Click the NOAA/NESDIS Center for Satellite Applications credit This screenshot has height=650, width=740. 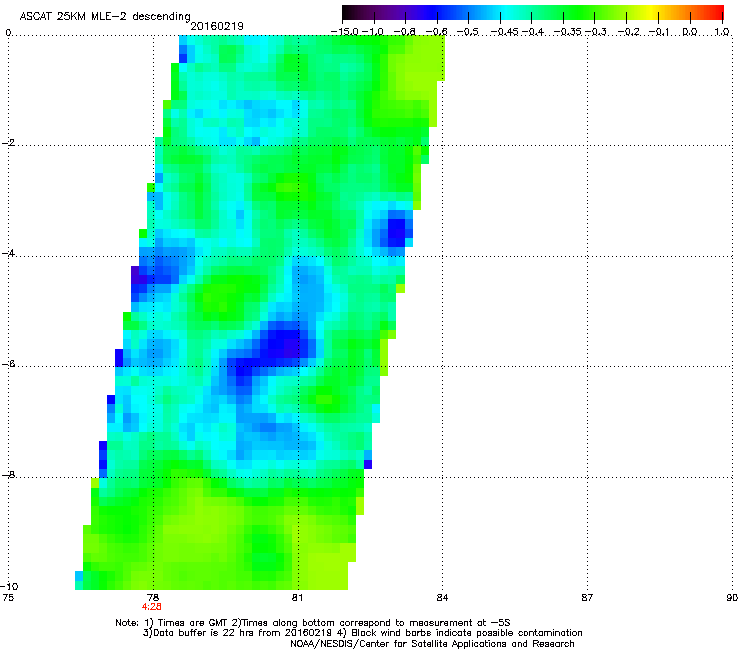(432, 644)
